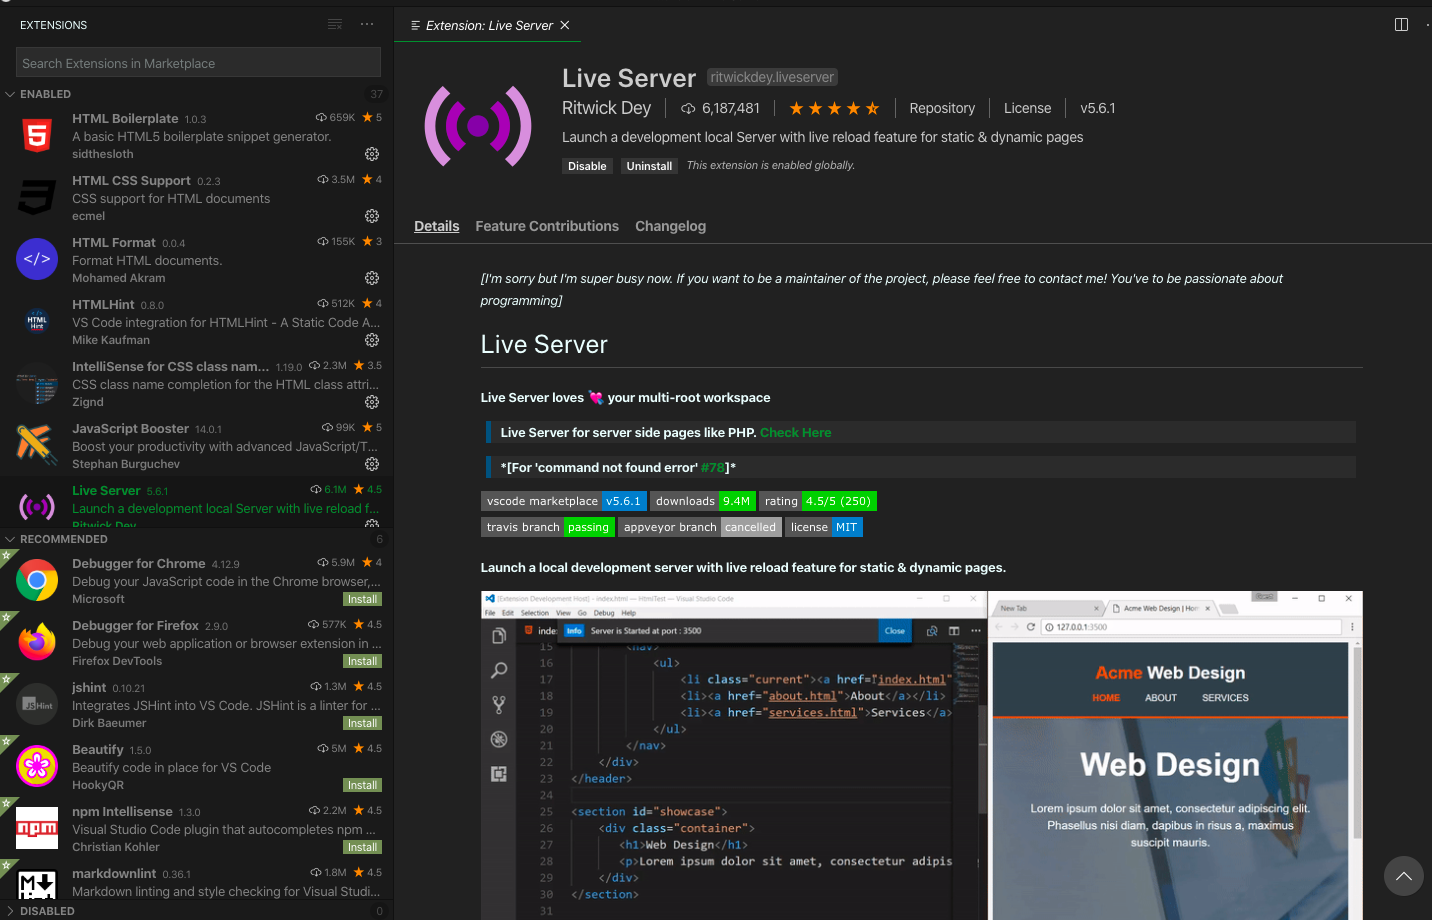Switch to the Changelog tab
Screen dimensions: 1432x920
670,226
